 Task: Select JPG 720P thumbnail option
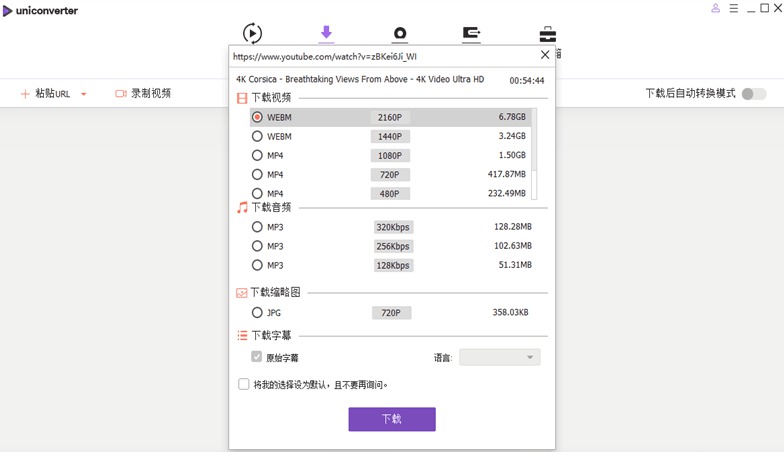tap(257, 312)
